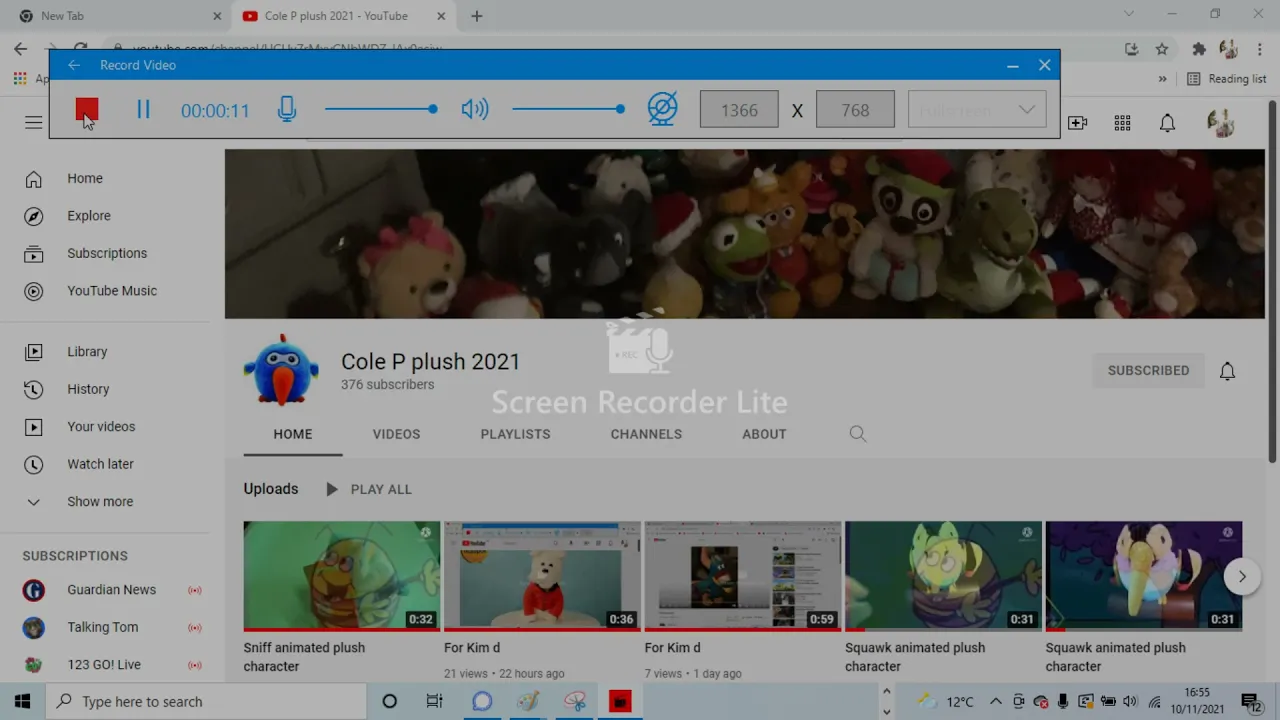Bookmark this page with the star icon
This screenshot has width=1280, height=720.
pos(1161,49)
